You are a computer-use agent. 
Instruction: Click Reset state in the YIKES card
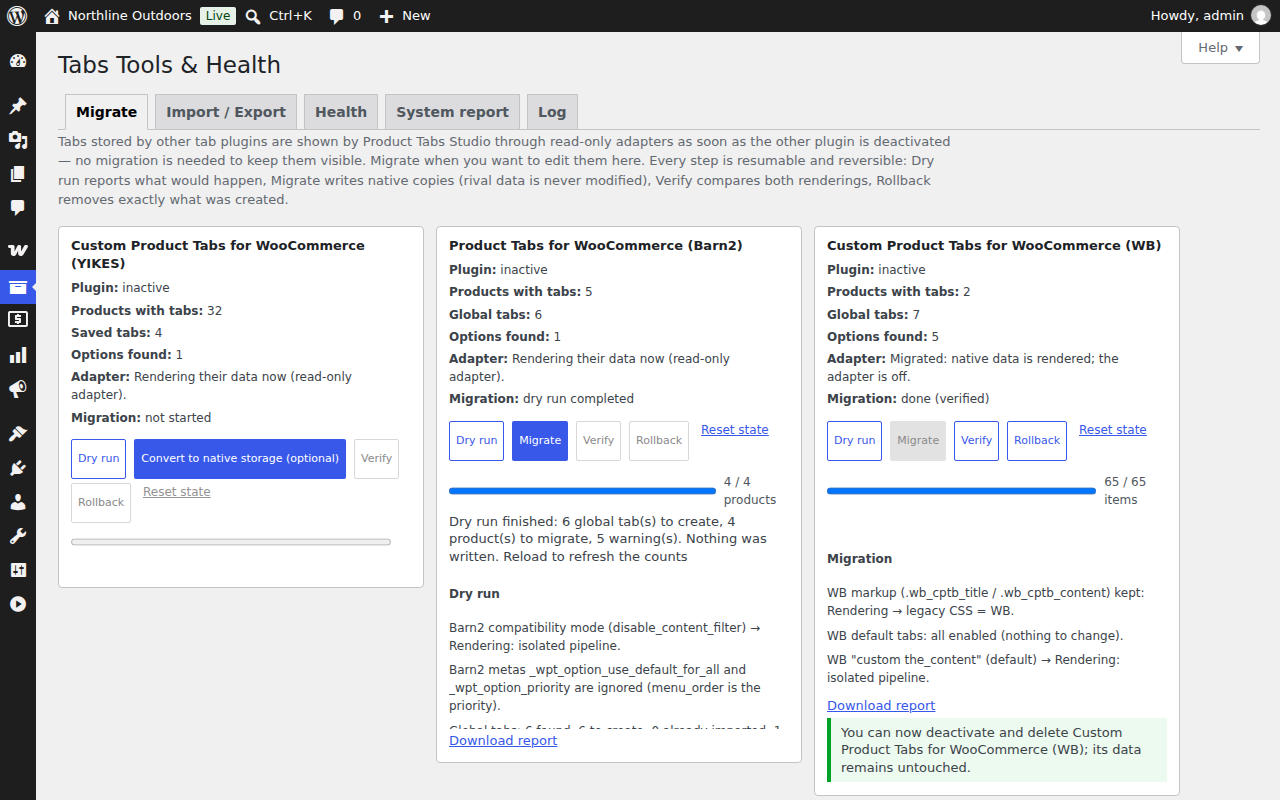point(177,492)
